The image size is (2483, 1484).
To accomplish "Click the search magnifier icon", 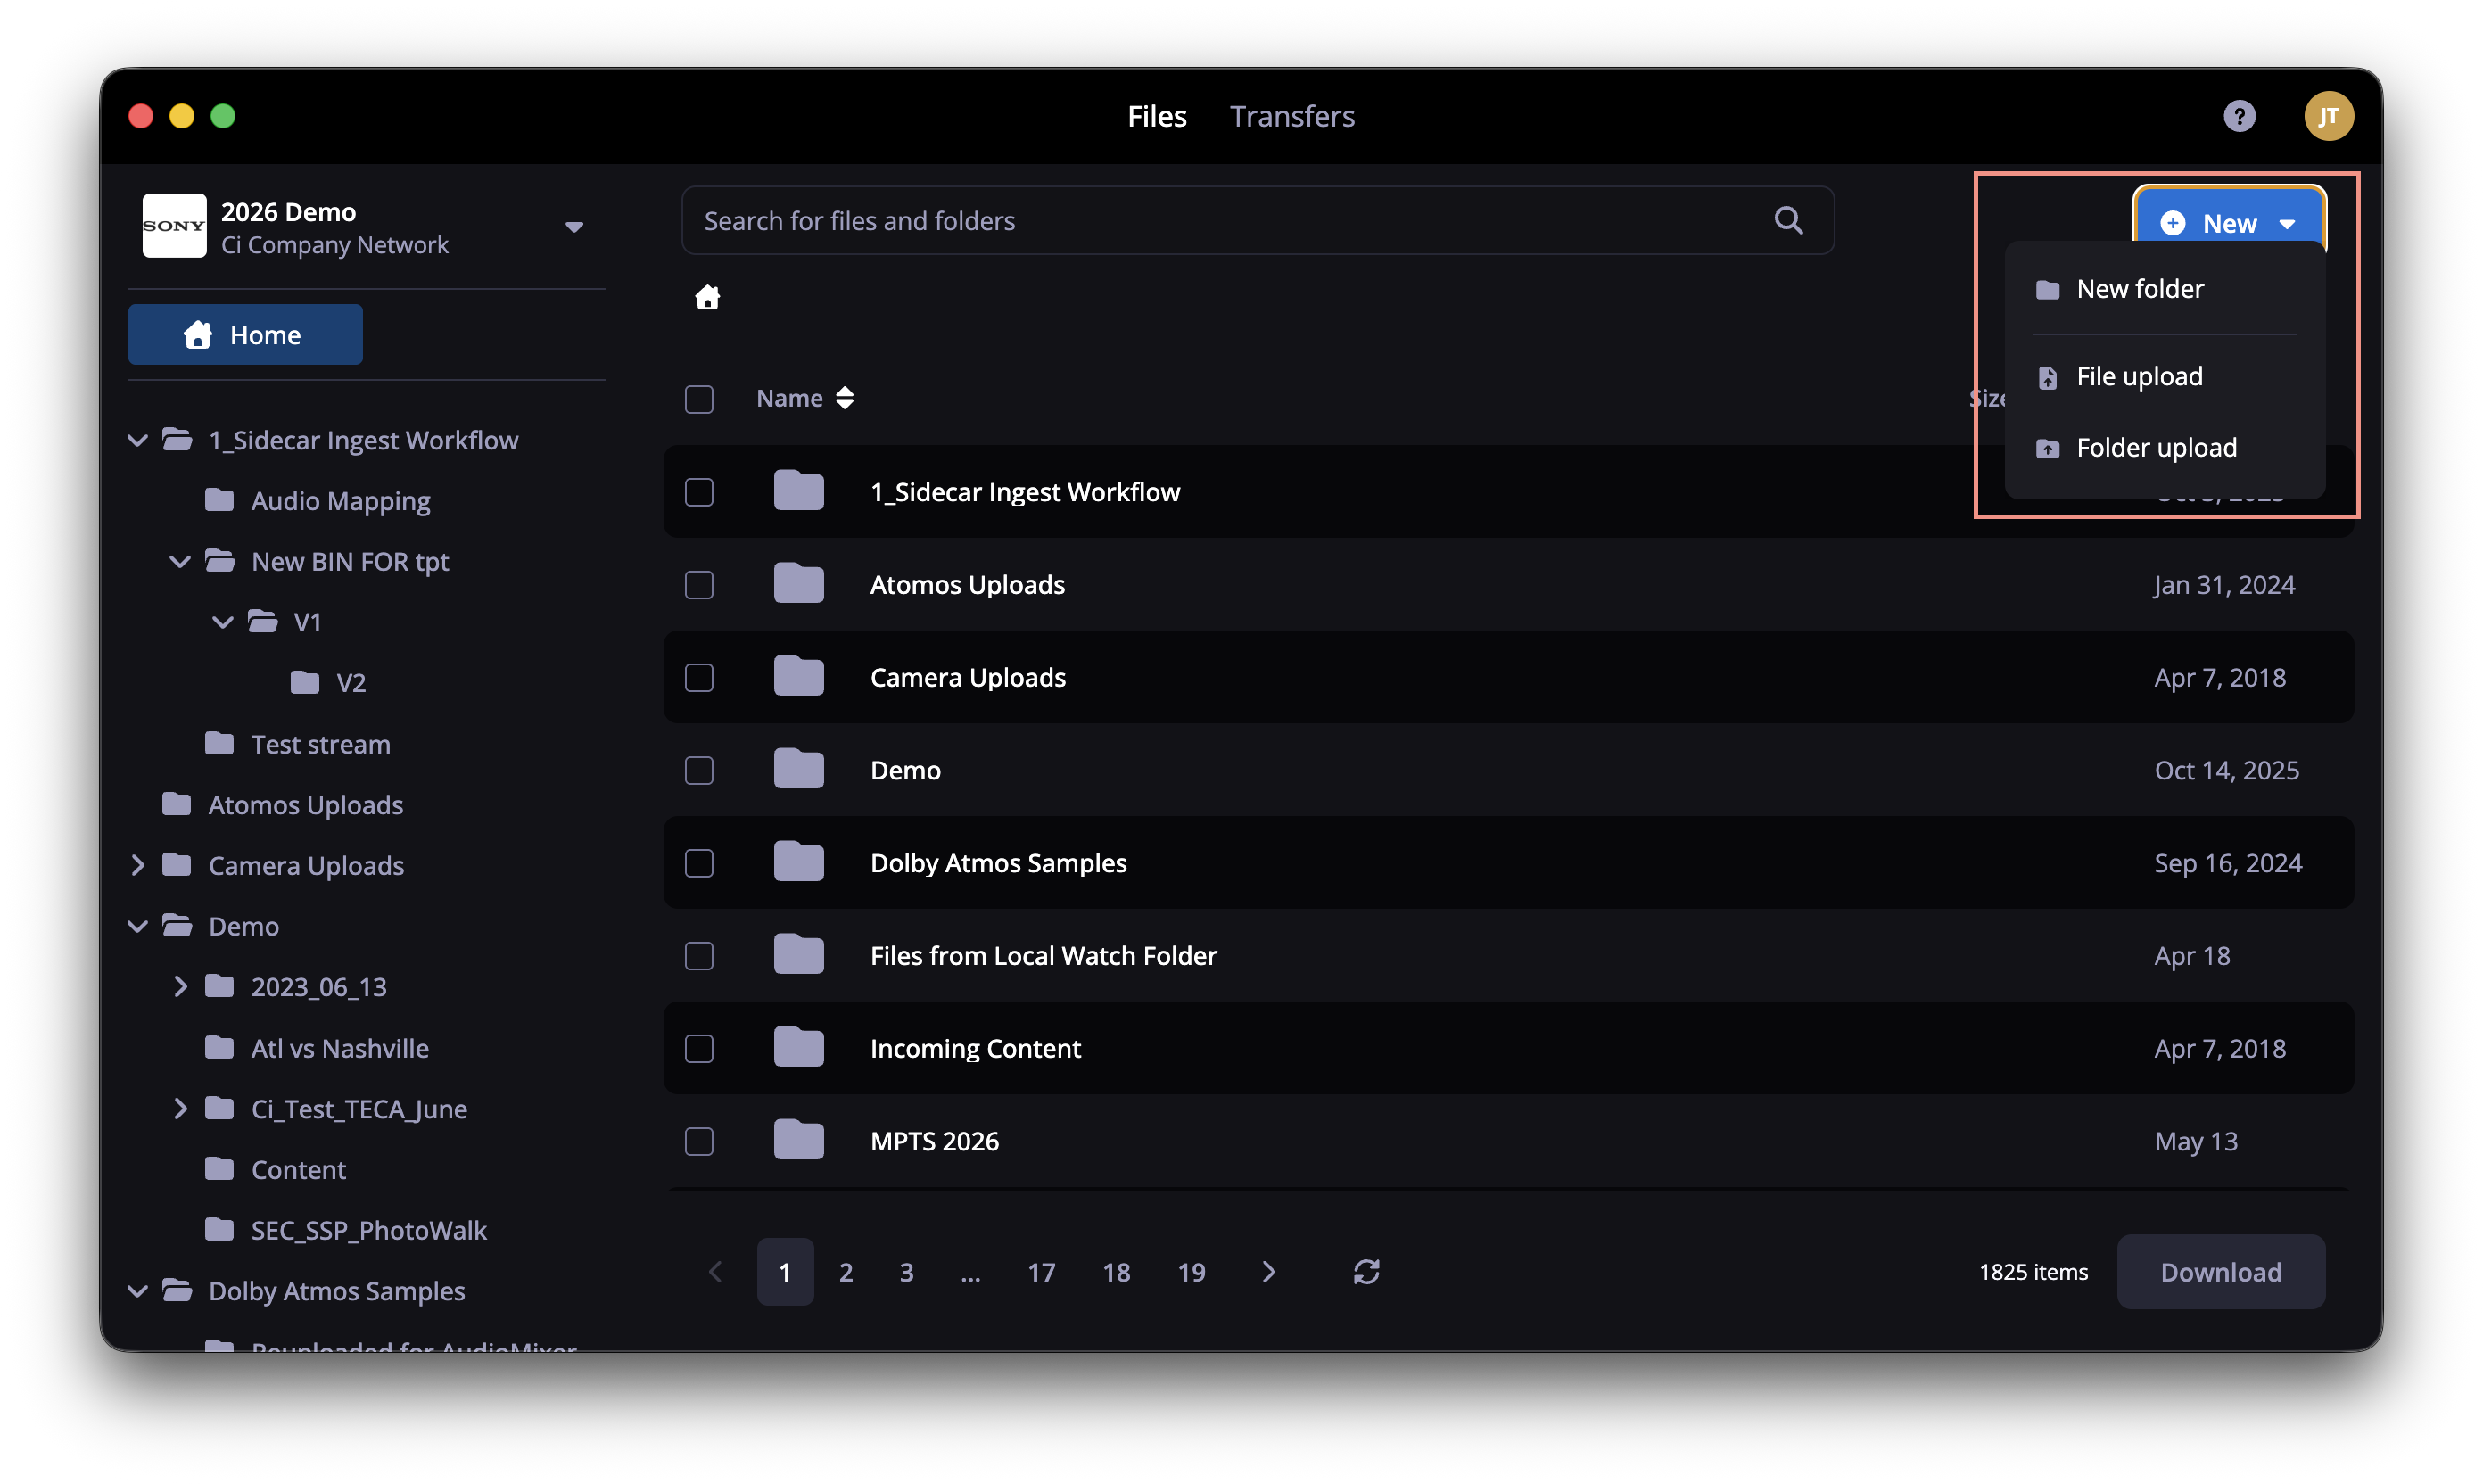I will pyautogui.click(x=1788, y=220).
